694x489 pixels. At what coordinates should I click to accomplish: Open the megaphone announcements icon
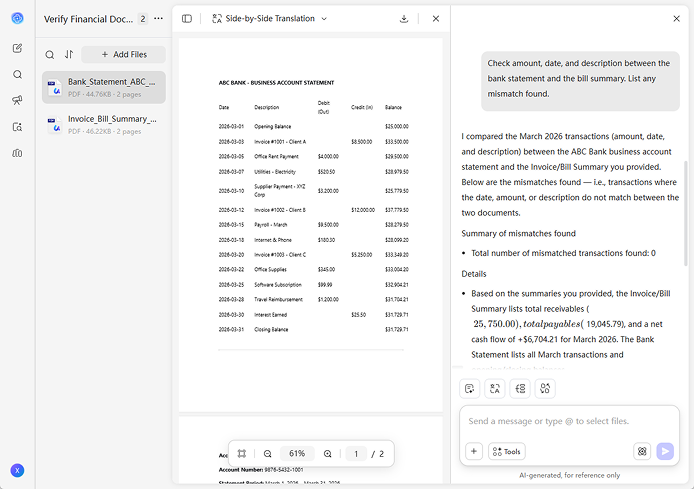tap(17, 100)
